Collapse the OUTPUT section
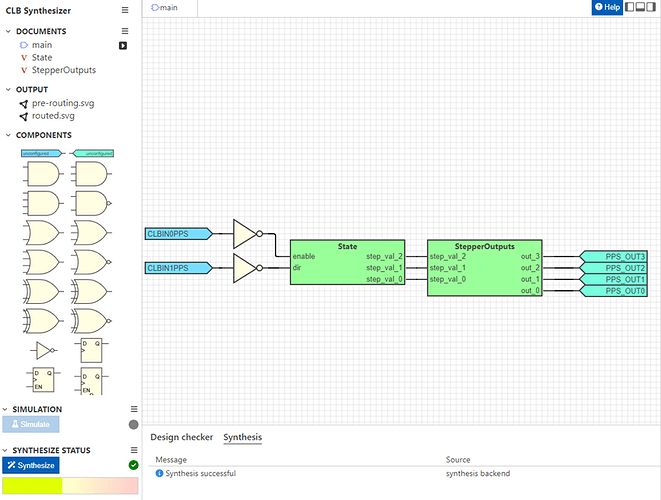This screenshot has width=661, height=500. point(8,89)
